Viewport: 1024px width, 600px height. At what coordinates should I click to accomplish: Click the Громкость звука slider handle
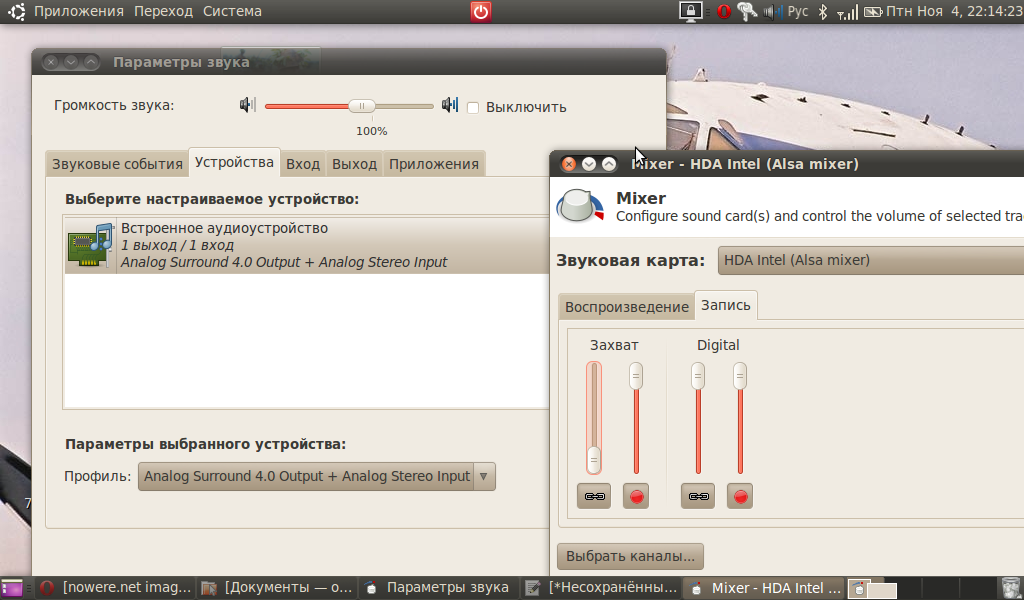[361, 106]
